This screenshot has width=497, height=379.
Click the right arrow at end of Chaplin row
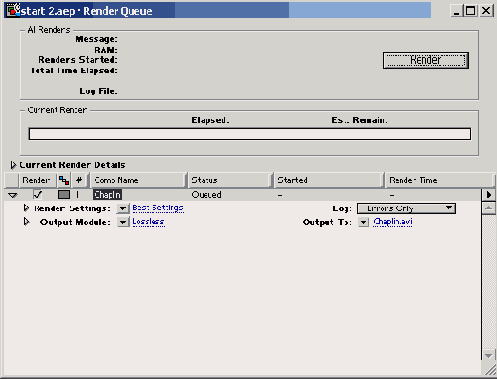point(489,194)
